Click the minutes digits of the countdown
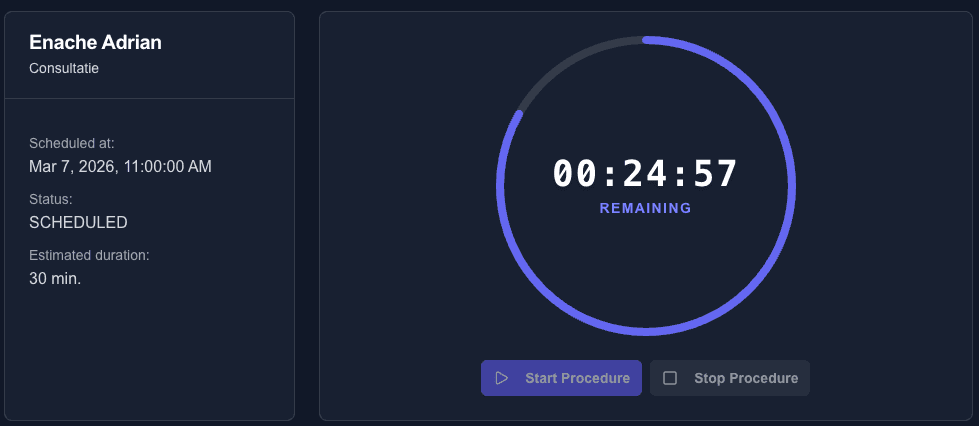 [645, 174]
